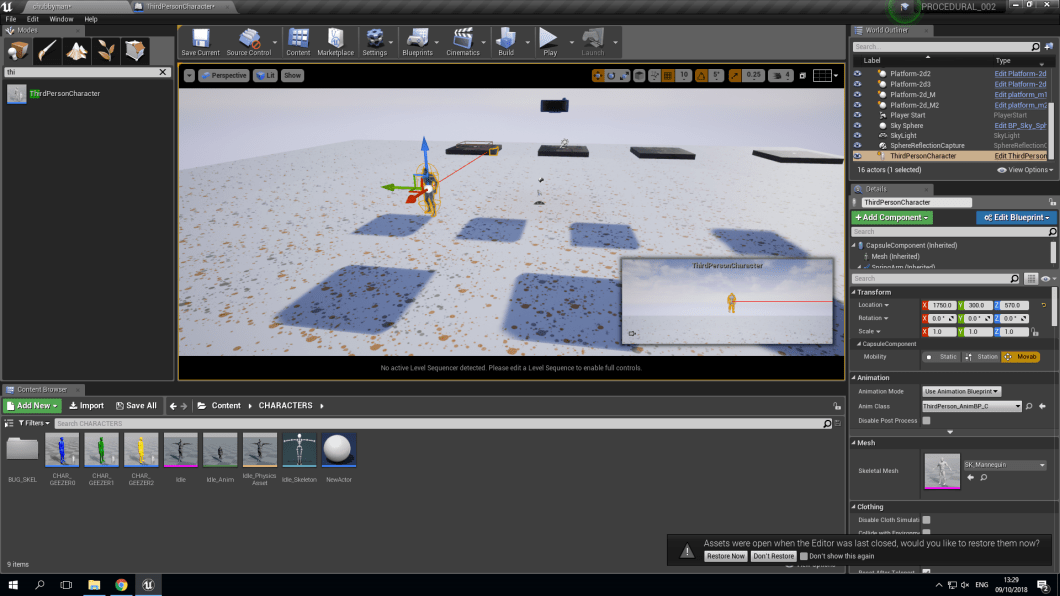
Task: Hide the Sky Sphere via its eye icon
Action: coord(857,124)
